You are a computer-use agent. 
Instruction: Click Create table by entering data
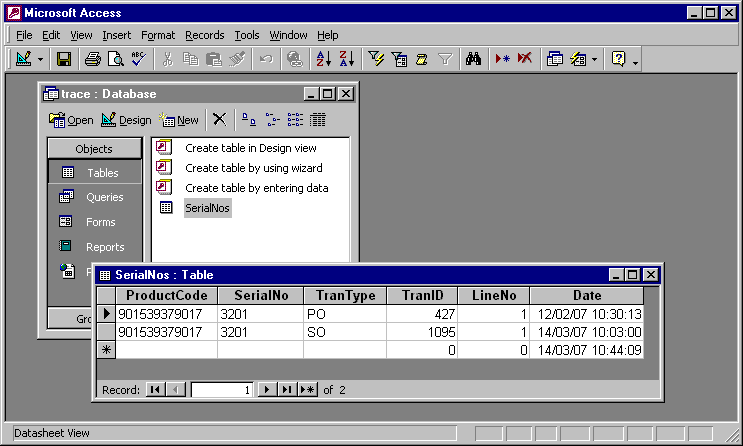point(256,188)
